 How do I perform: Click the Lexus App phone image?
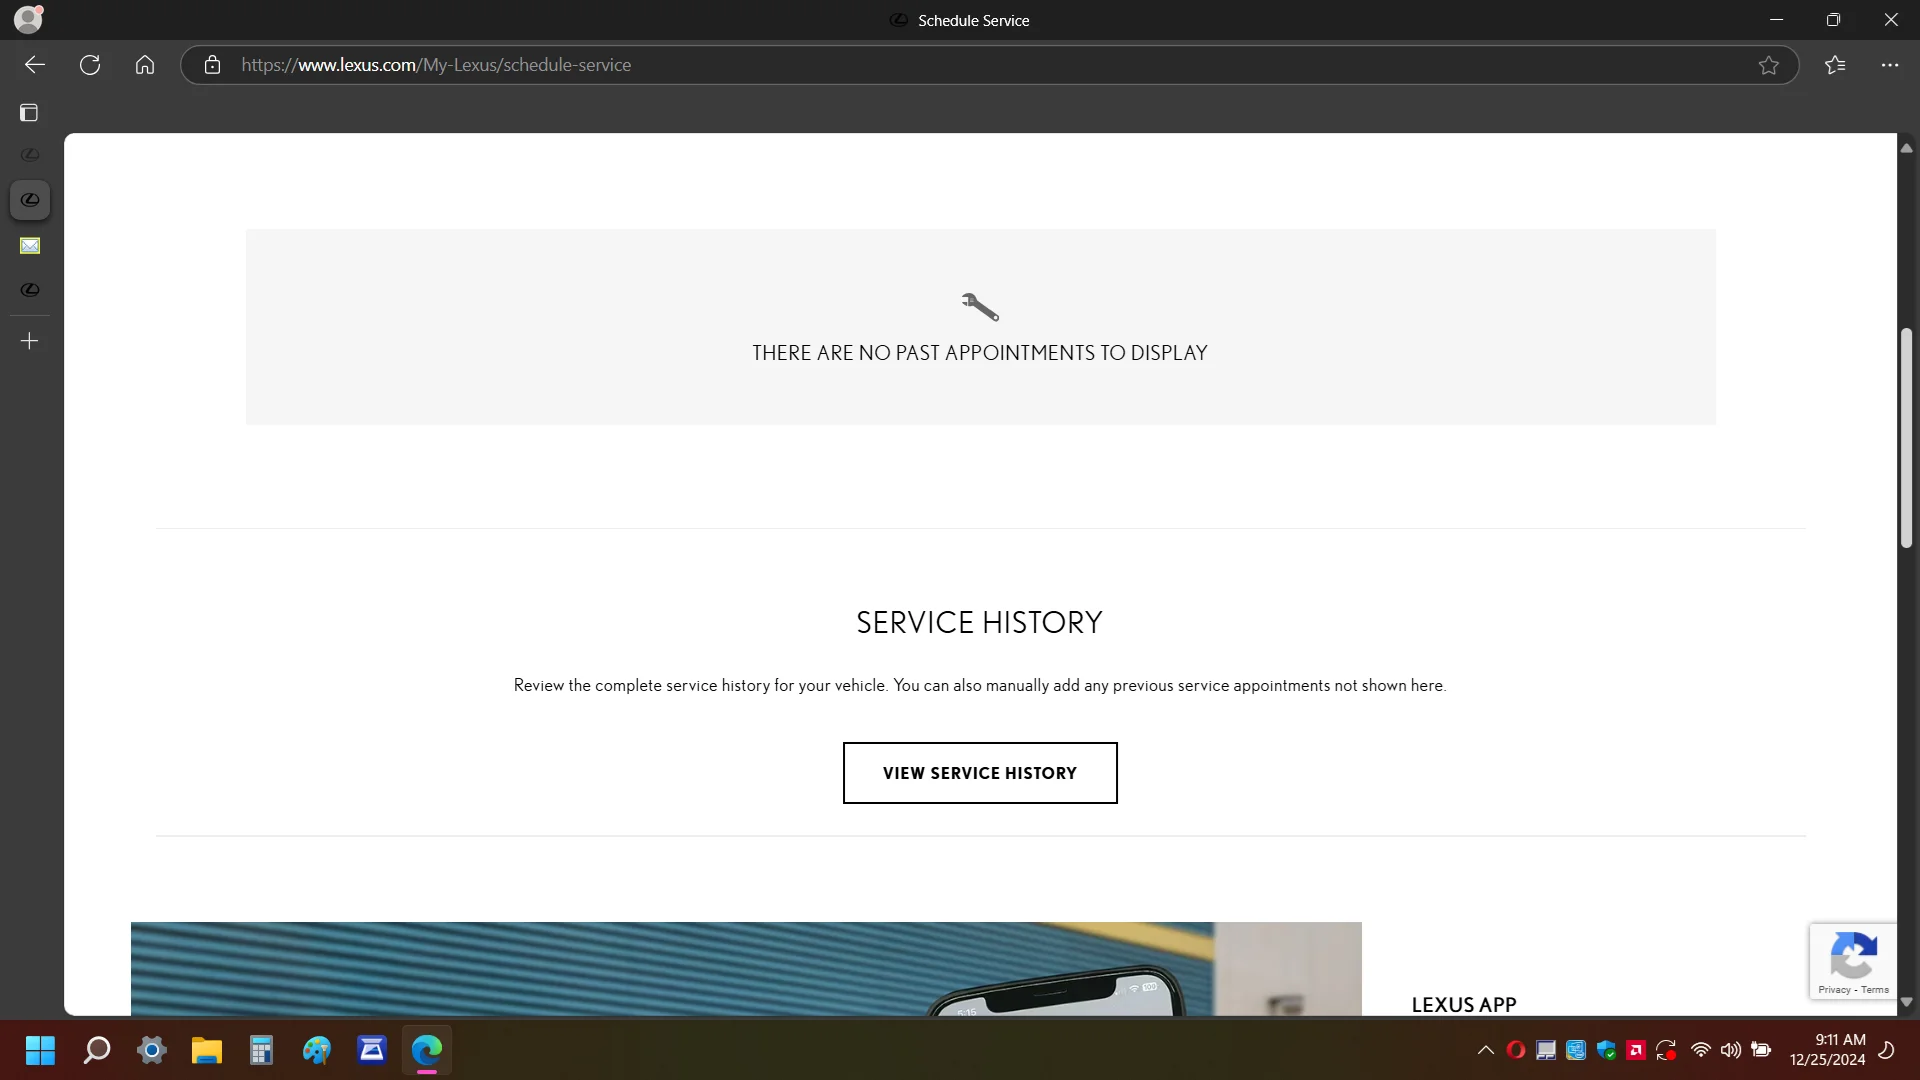coord(746,969)
